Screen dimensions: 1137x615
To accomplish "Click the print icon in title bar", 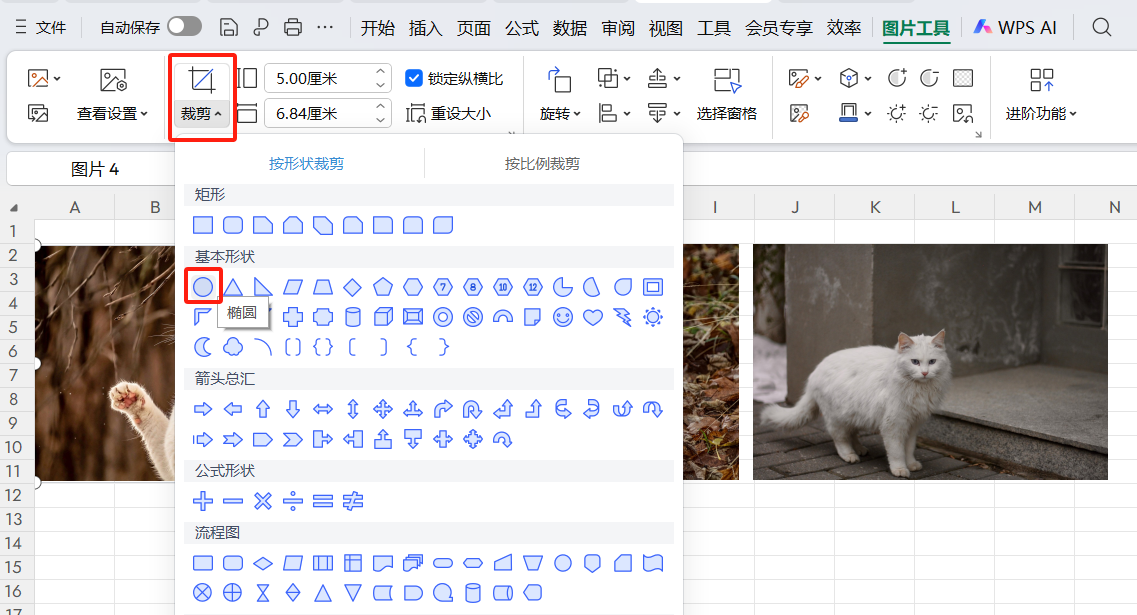I will coord(293,27).
